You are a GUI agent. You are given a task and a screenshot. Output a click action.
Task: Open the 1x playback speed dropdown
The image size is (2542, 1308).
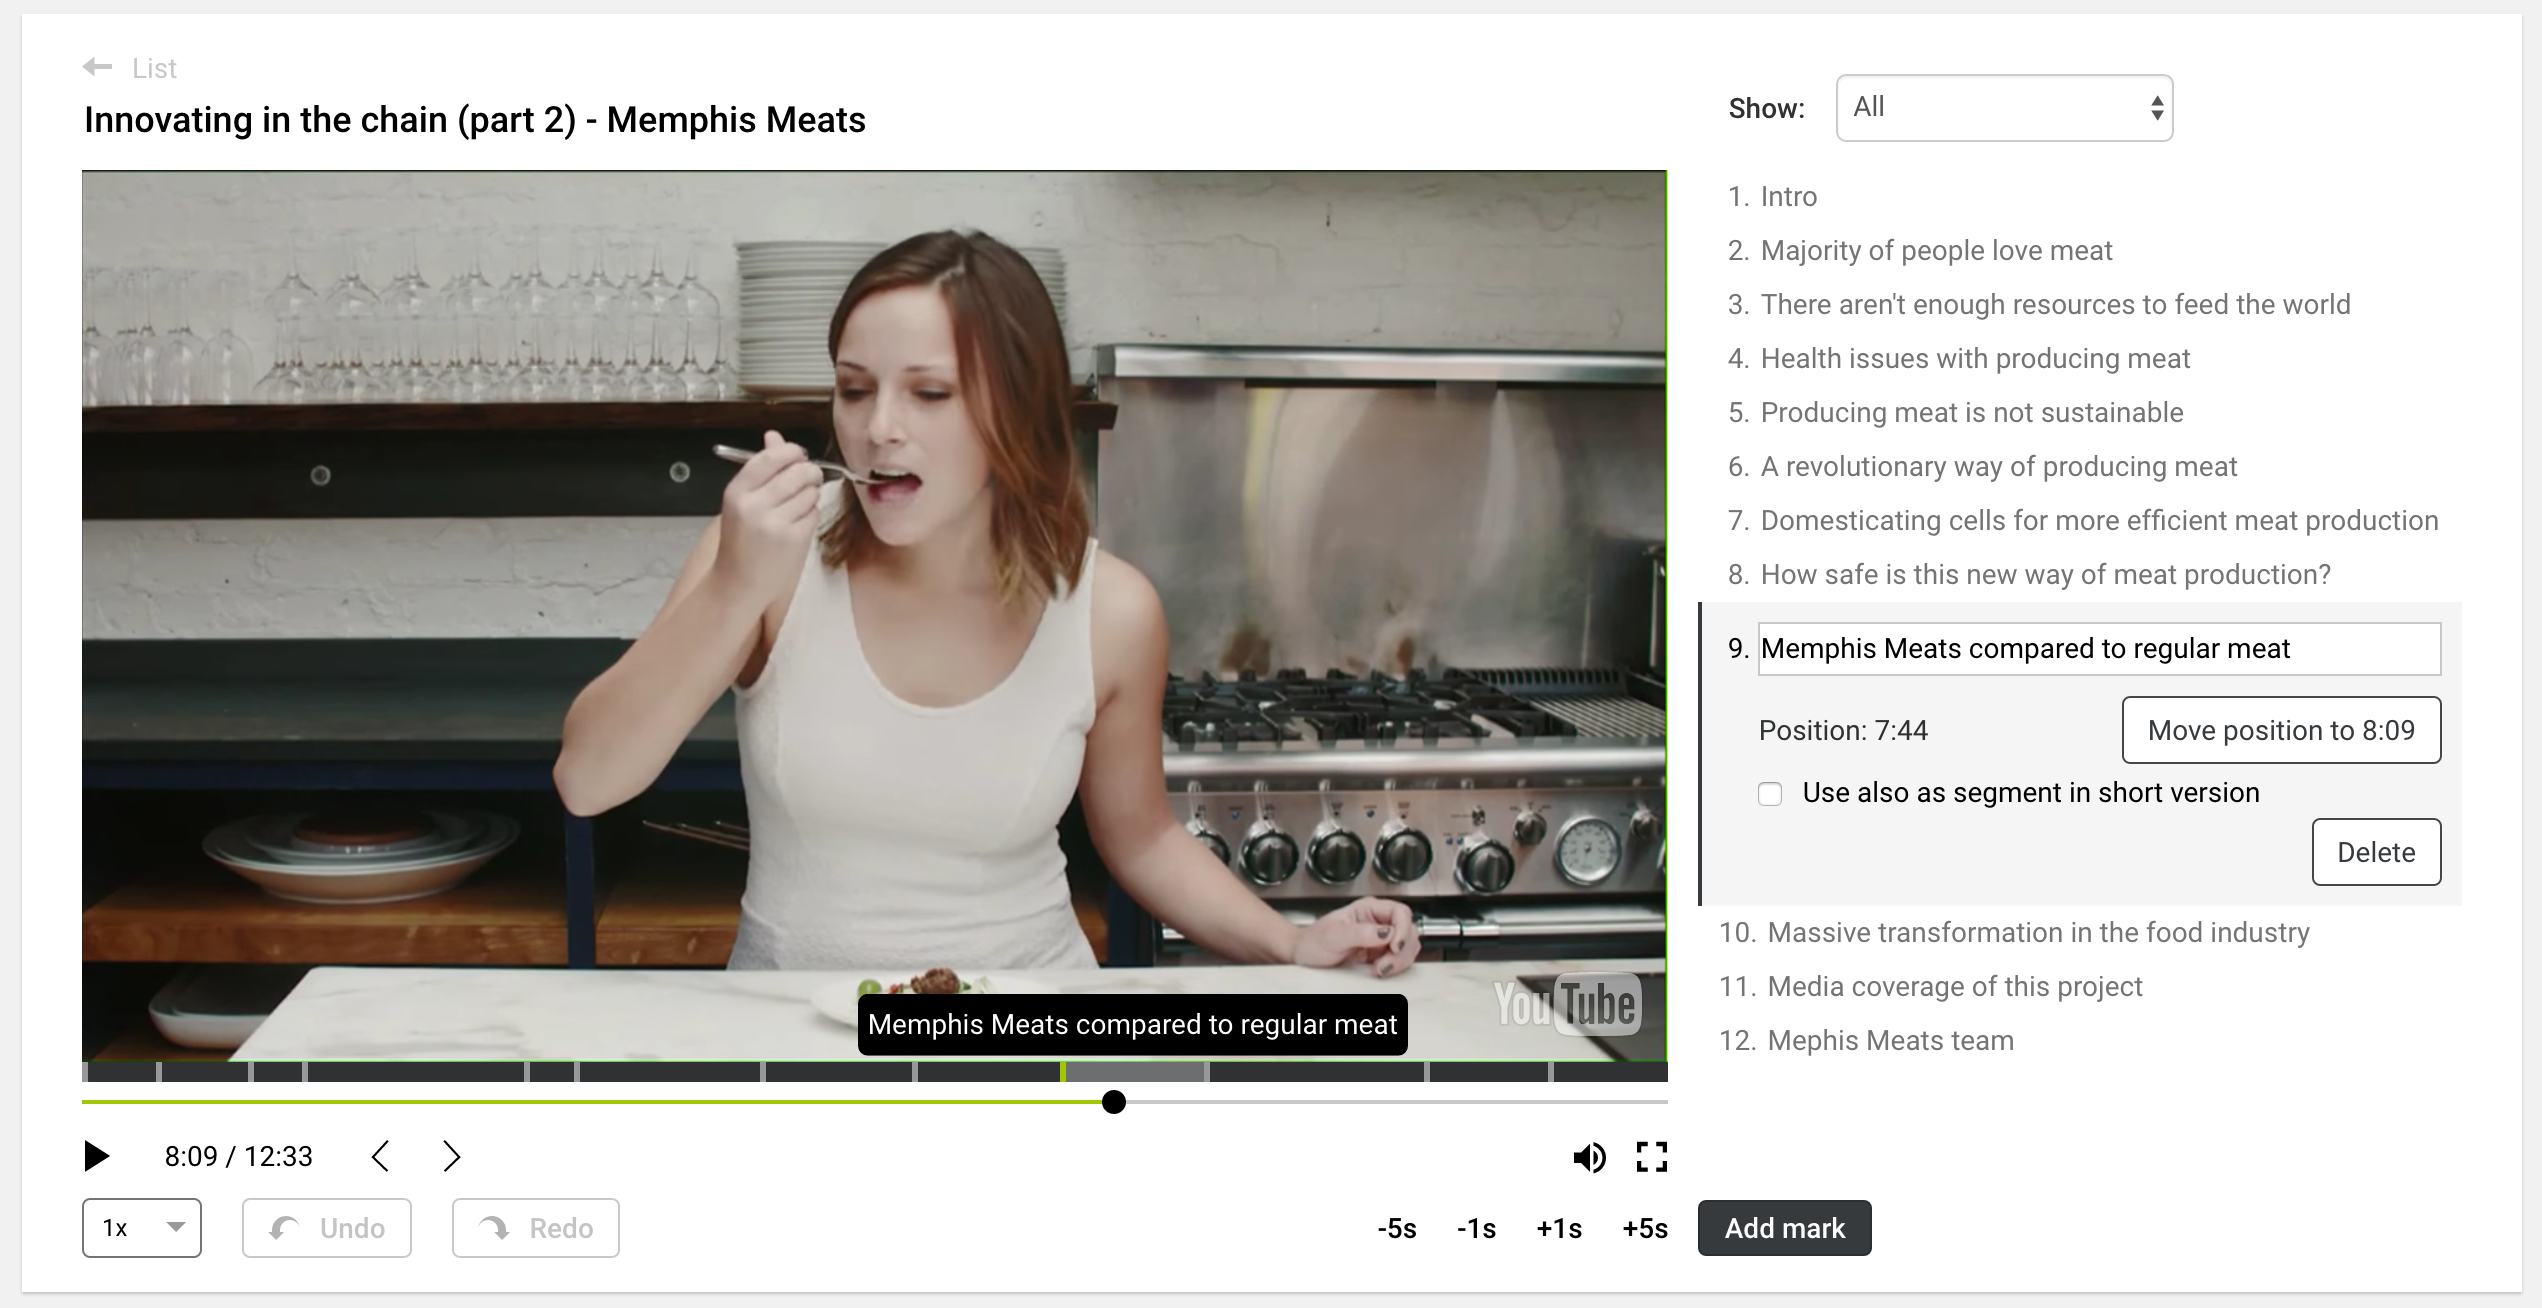(x=142, y=1228)
